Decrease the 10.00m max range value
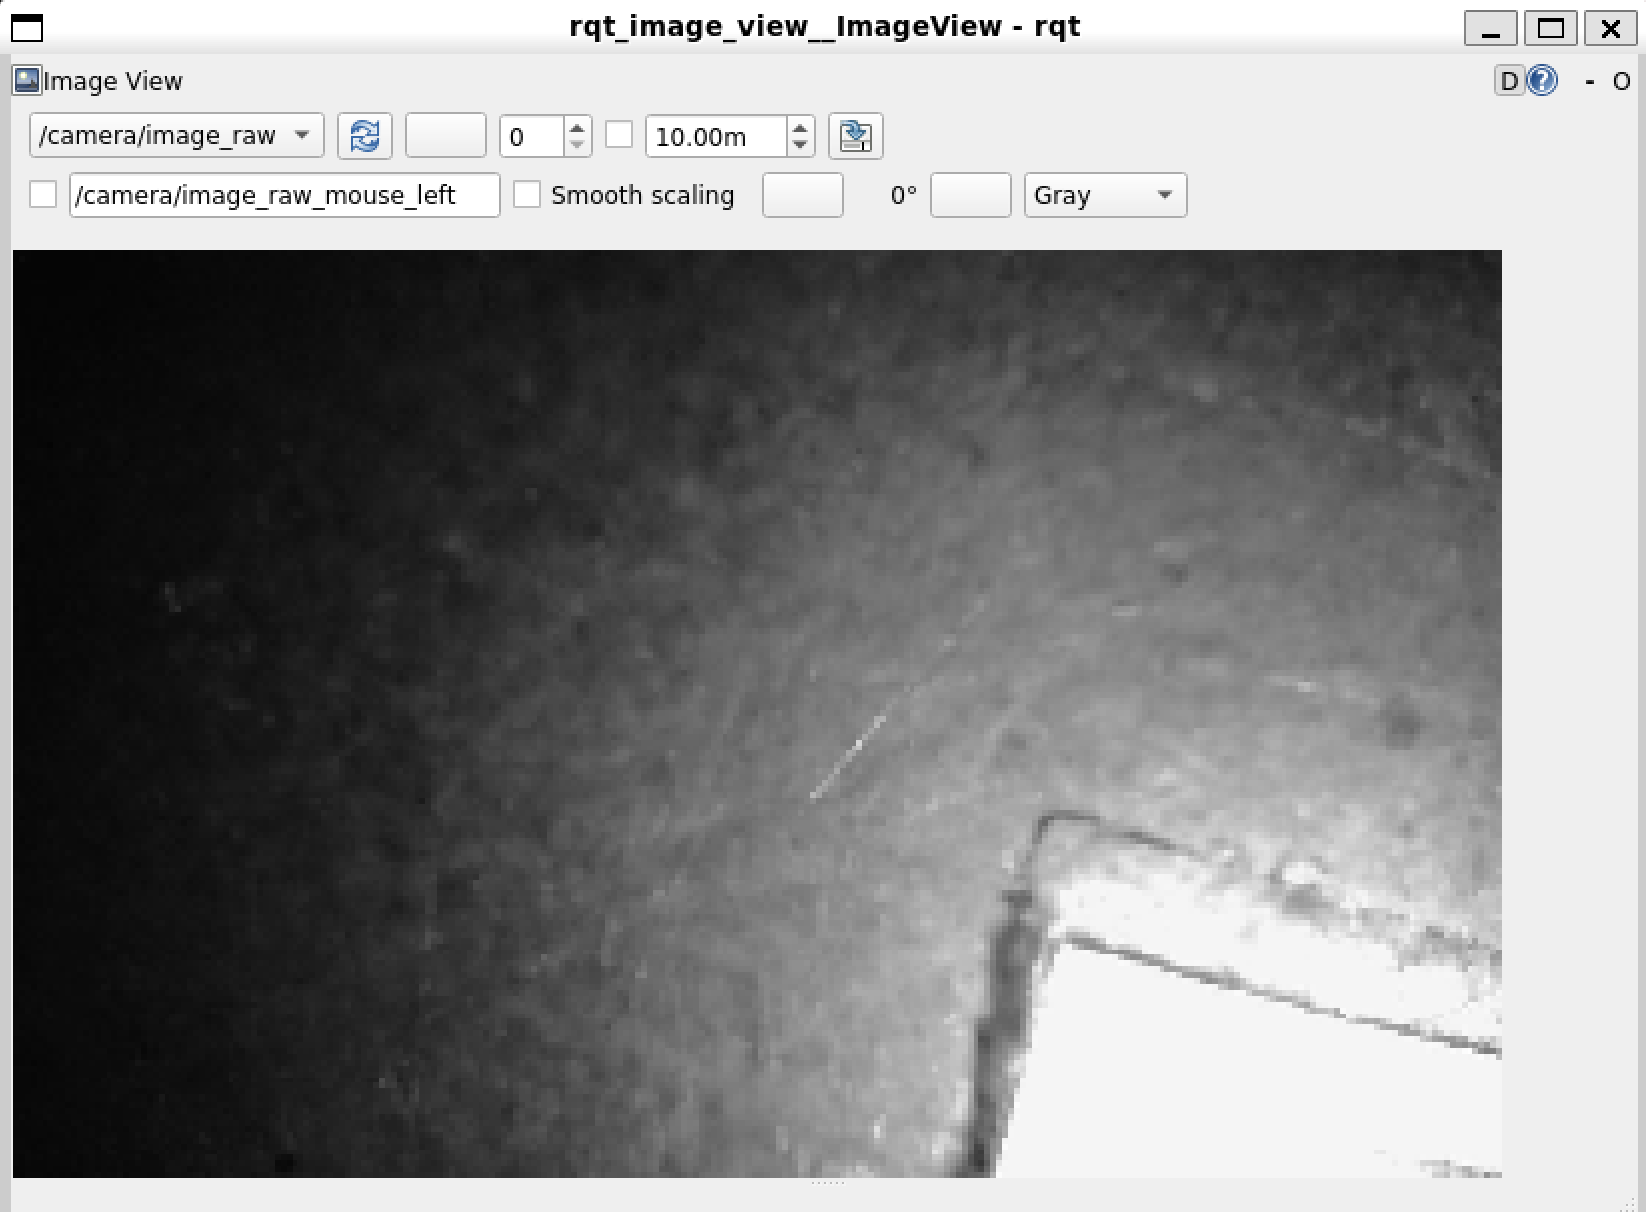 [x=800, y=146]
